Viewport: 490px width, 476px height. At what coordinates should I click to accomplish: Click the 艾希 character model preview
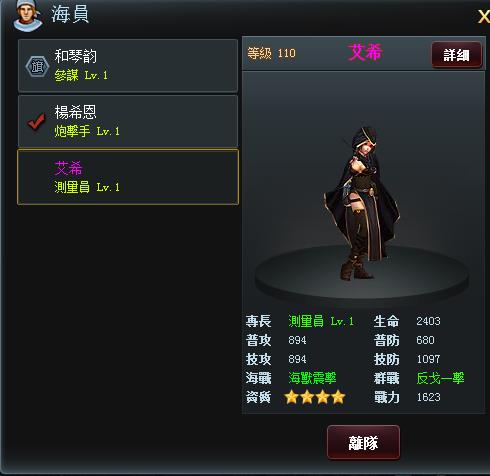point(362,203)
